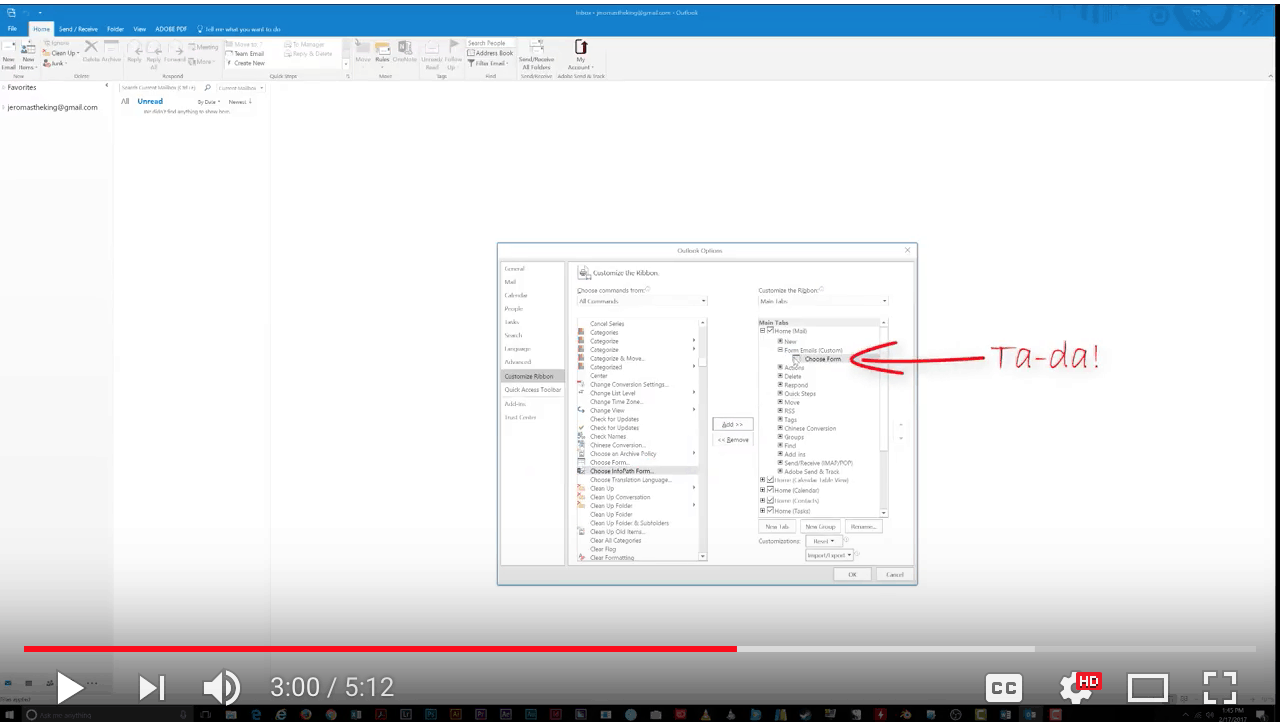The image size is (1280, 722).
Task: Seek on the red video progress bar
Action: (x=380, y=648)
